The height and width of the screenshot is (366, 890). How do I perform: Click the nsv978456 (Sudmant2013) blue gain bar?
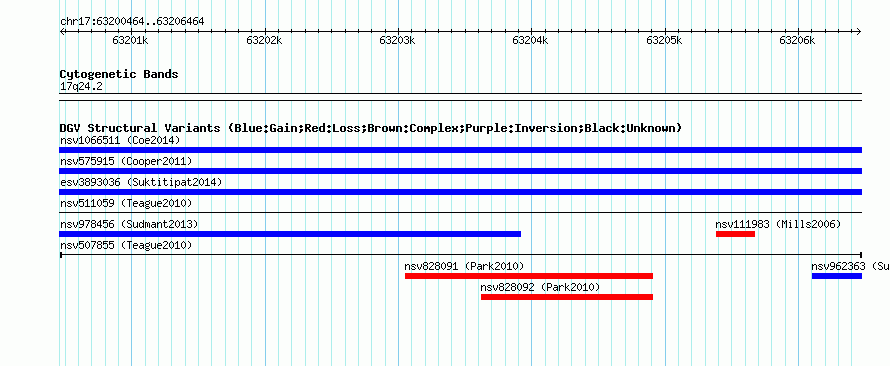pyautogui.click(x=290, y=234)
